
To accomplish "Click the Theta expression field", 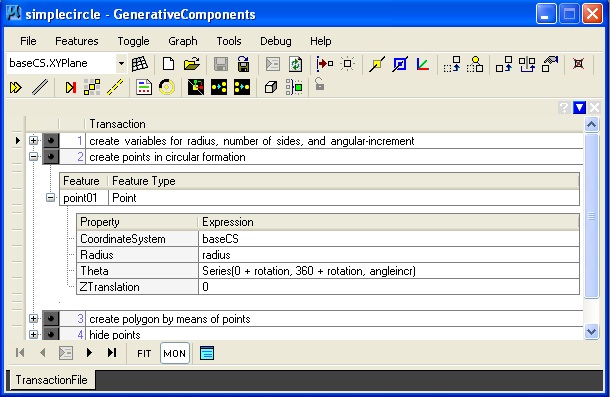I will click(x=389, y=271).
